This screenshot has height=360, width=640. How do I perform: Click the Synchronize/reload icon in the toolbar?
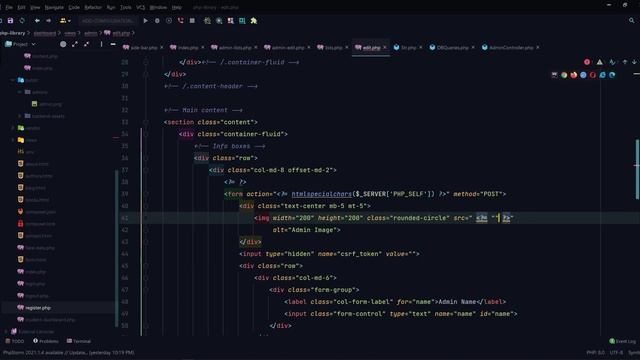tap(22, 21)
